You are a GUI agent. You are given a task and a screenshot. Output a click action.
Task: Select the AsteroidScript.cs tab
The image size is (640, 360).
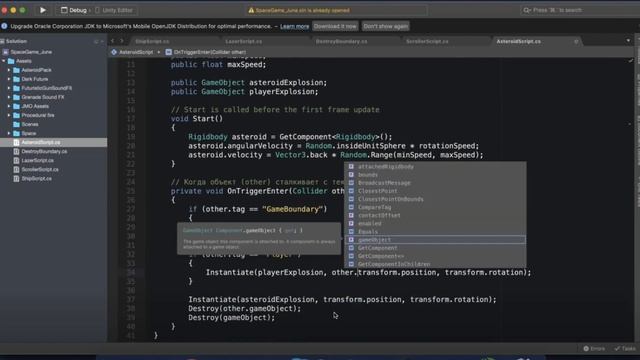(518, 41)
